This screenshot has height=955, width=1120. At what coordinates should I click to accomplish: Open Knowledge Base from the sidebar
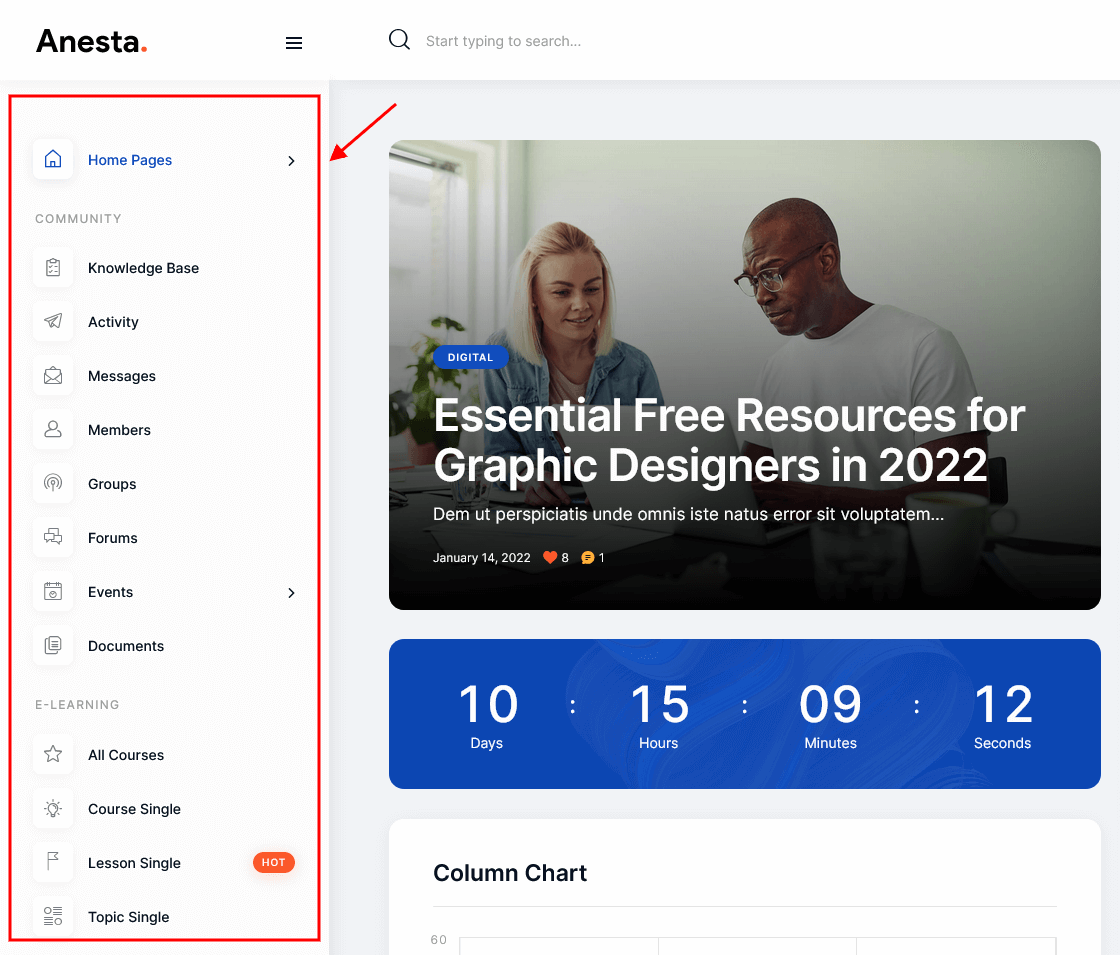click(x=144, y=268)
